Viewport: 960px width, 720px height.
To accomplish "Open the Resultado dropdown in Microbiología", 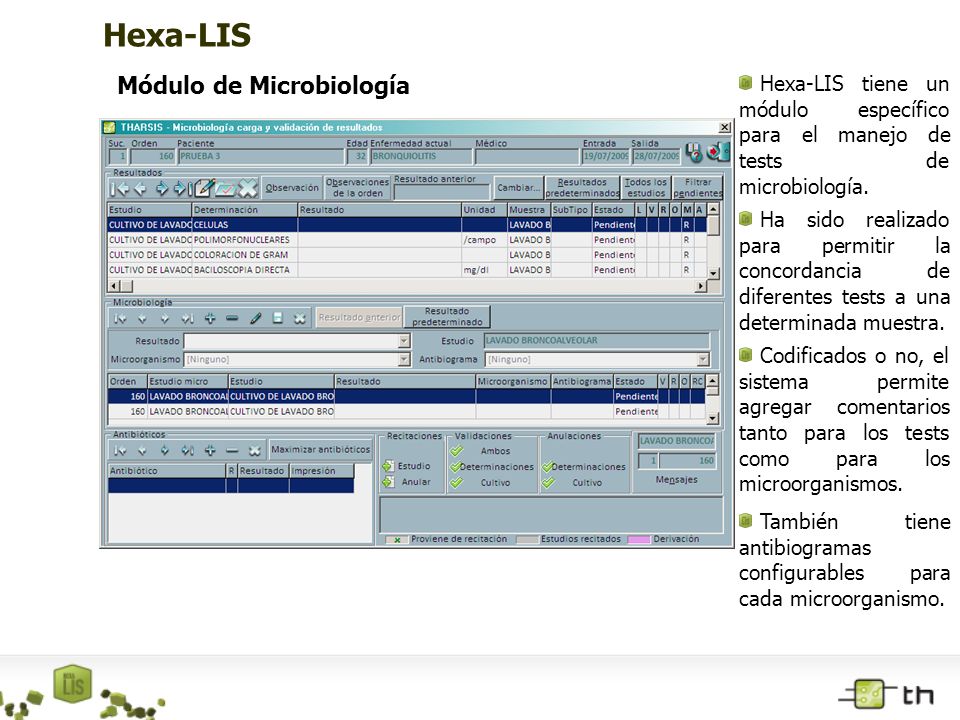I will pos(404,341).
